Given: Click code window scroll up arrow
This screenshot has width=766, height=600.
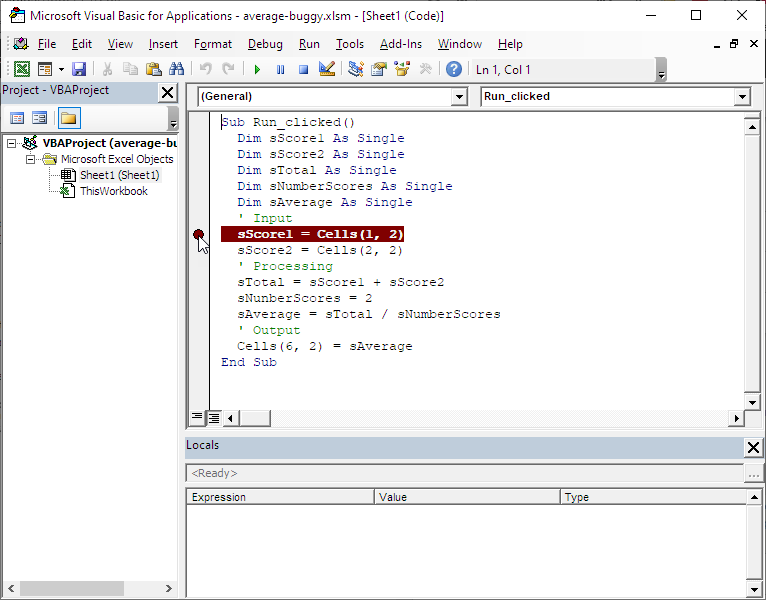Looking at the screenshot, I should pyautogui.click(x=752, y=127).
